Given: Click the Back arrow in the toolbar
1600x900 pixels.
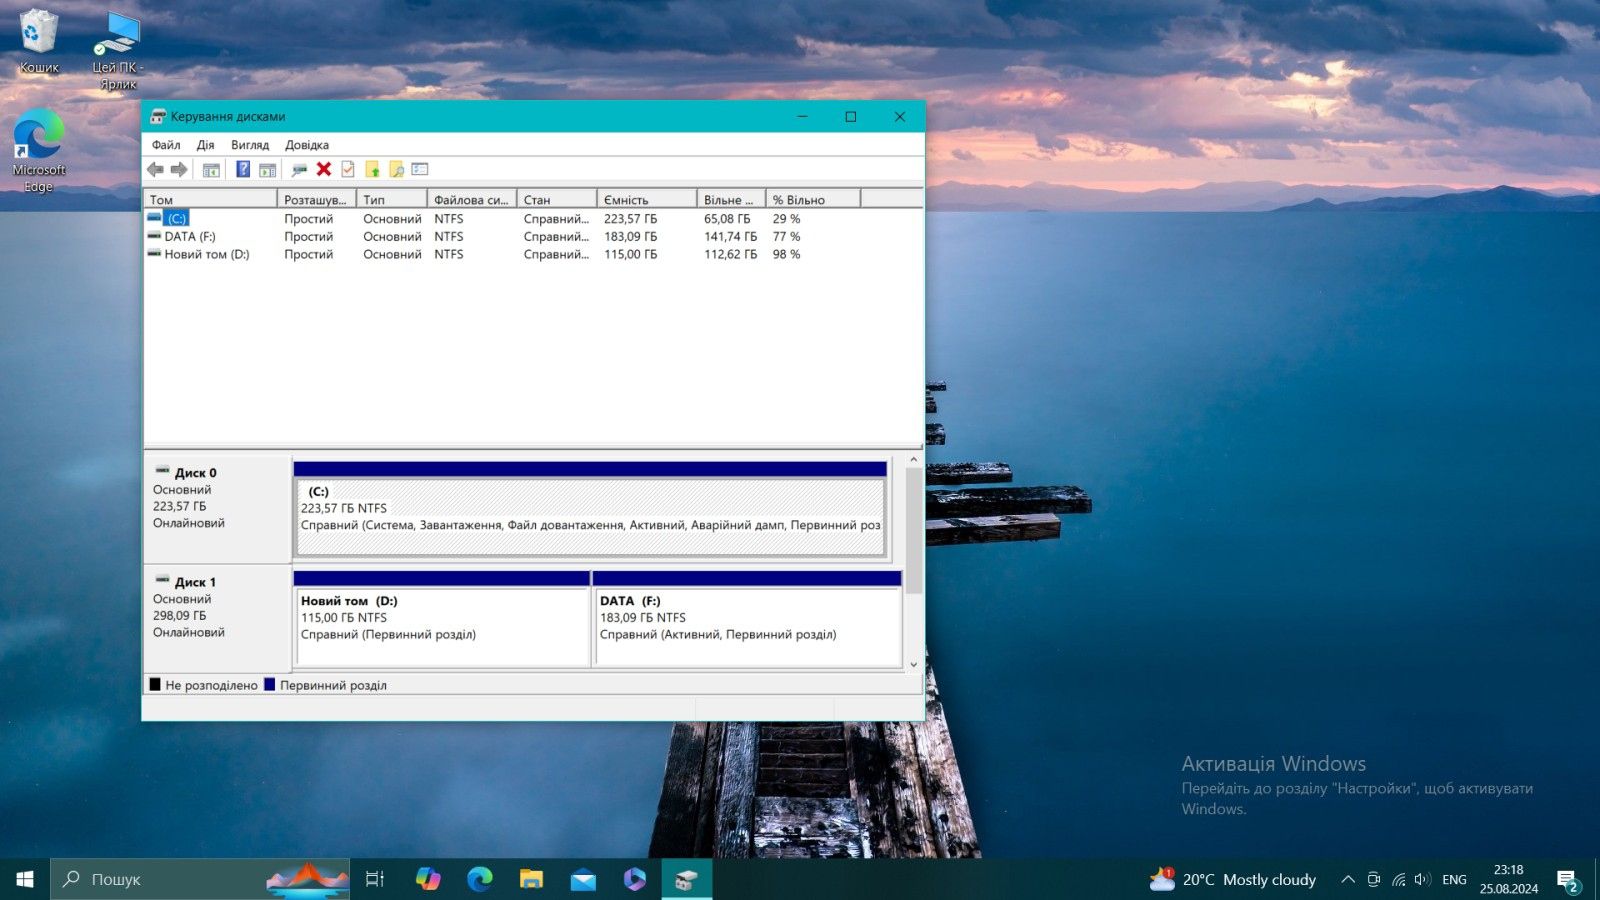Looking at the screenshot, I should (x=155, y=170).
